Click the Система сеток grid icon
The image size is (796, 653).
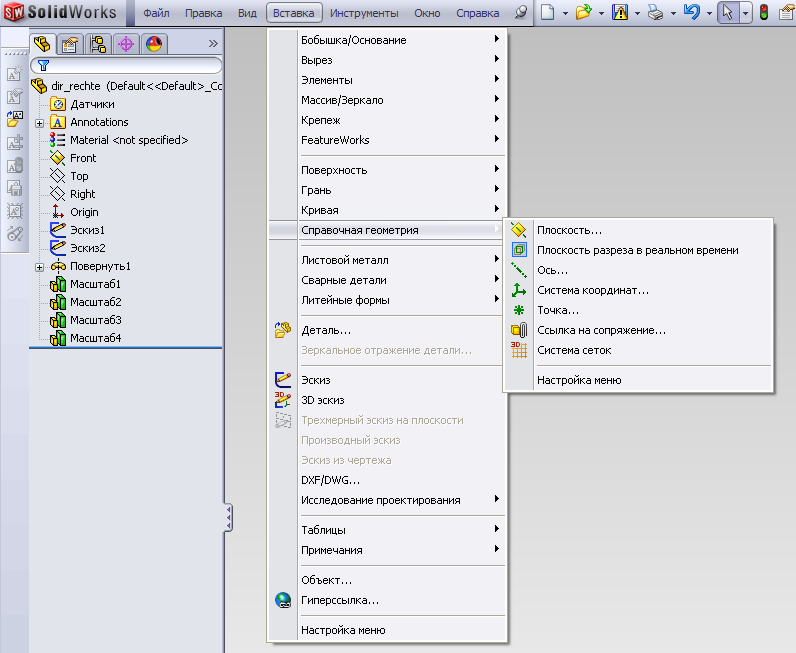pyautogui.click(x=518, y=350)
